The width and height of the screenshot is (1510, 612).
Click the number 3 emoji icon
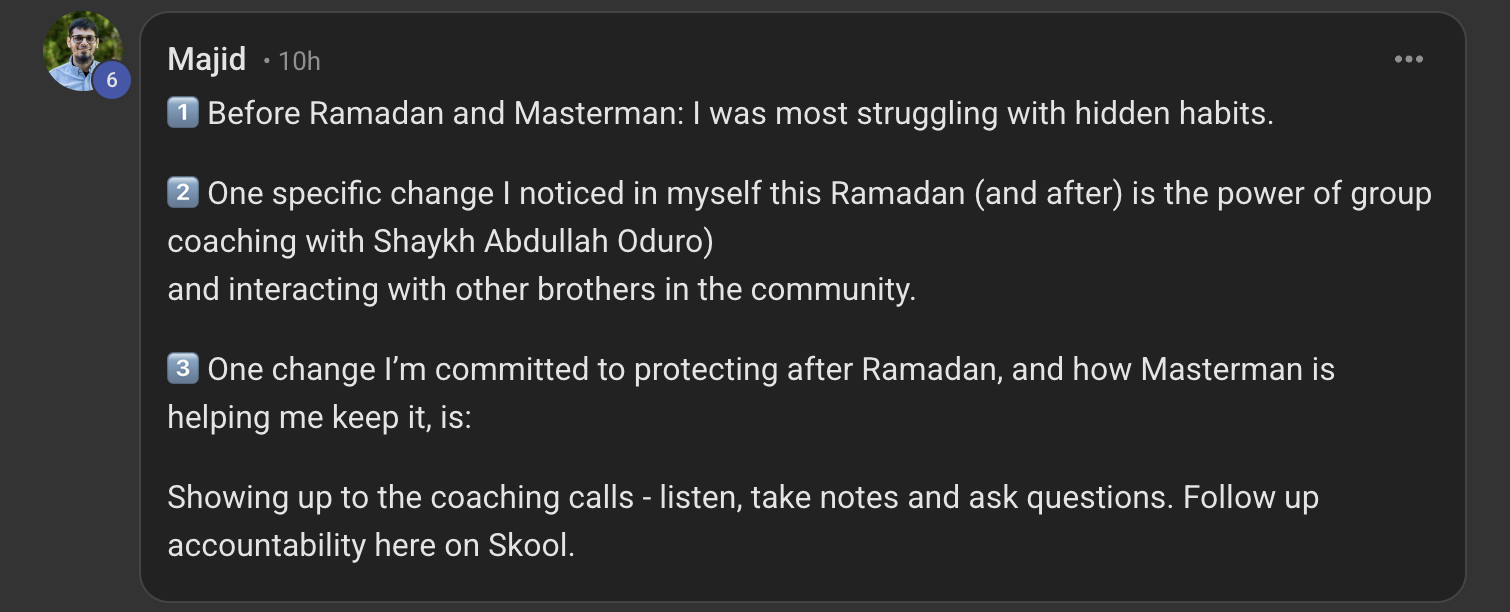pyautogui.click(x=182, y=369)
